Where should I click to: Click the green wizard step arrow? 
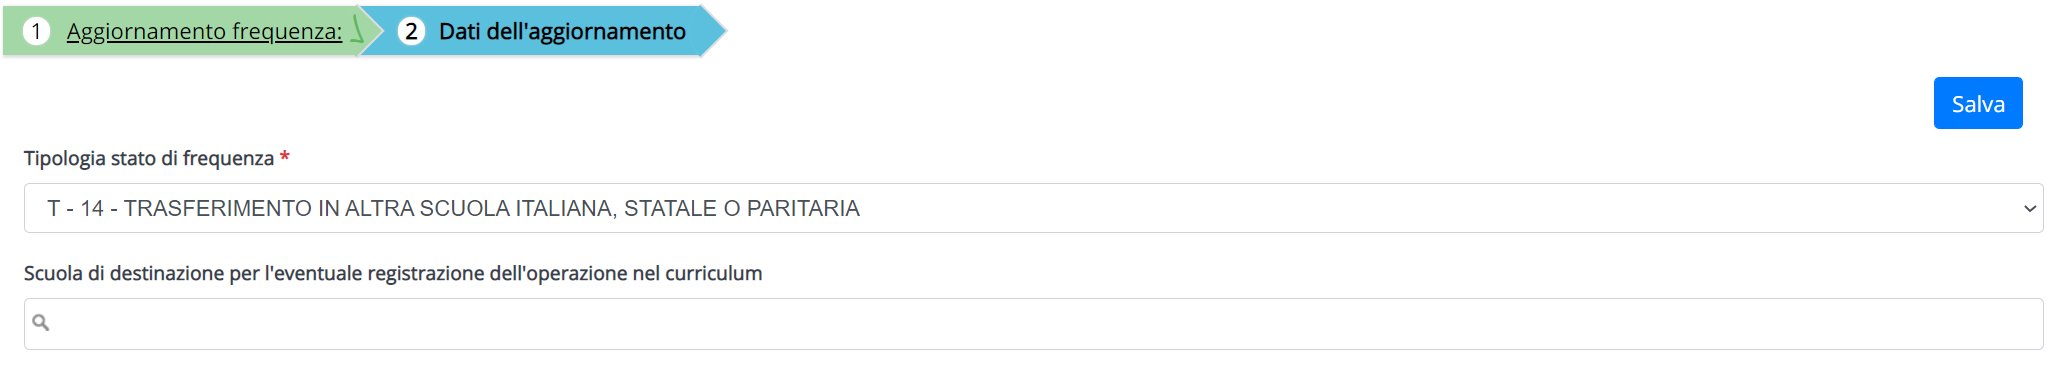(192, 31)
